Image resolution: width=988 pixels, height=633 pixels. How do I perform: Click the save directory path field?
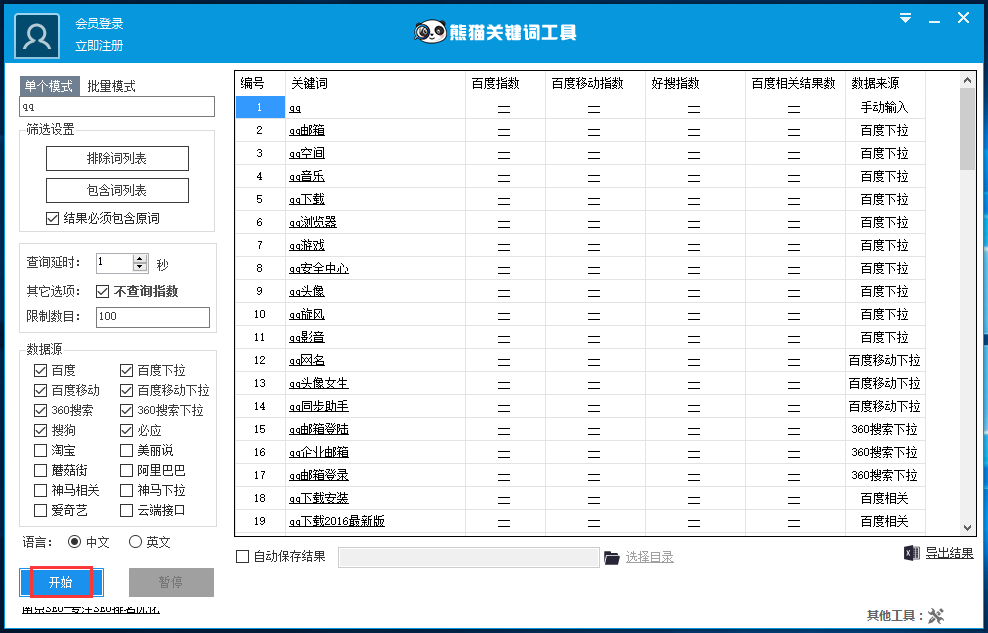coord(468,557)
